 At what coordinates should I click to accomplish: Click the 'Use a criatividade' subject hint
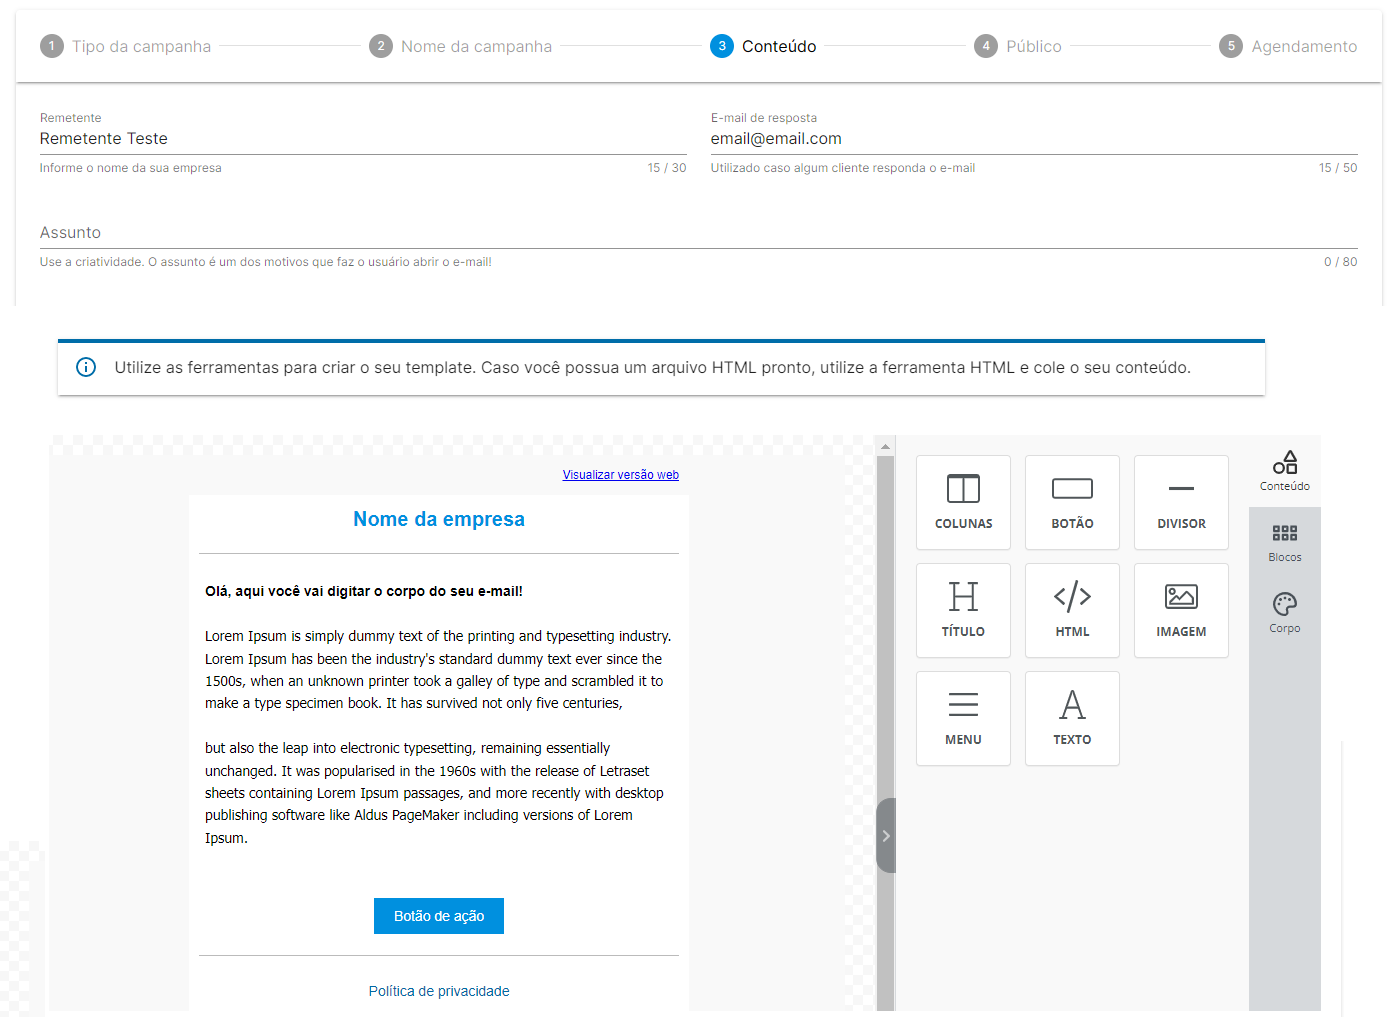266,262
